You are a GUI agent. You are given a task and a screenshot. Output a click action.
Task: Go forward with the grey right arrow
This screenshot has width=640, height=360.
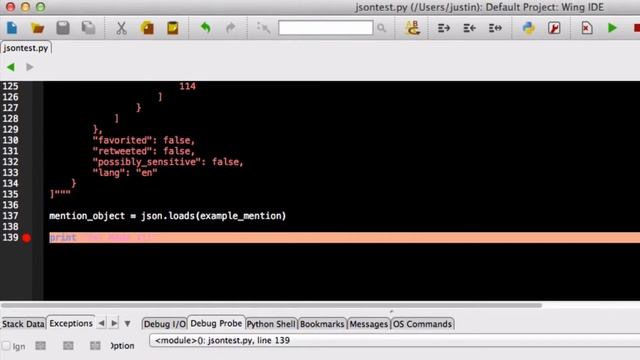pos(30,67)
